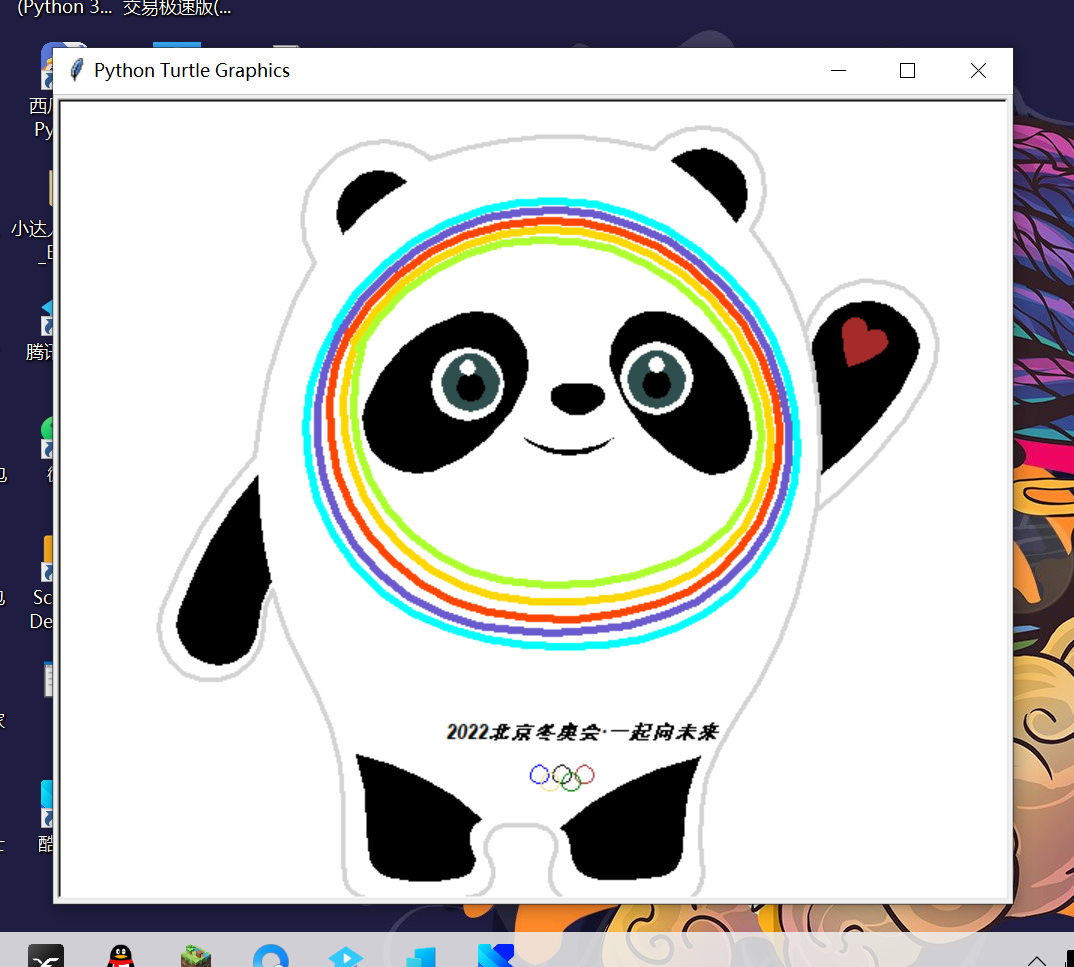Open the blue ring browser icon on the taskbar
The height and width of the screenshot is (967, 1074).
pyautogui.click(x=271, y=955)
